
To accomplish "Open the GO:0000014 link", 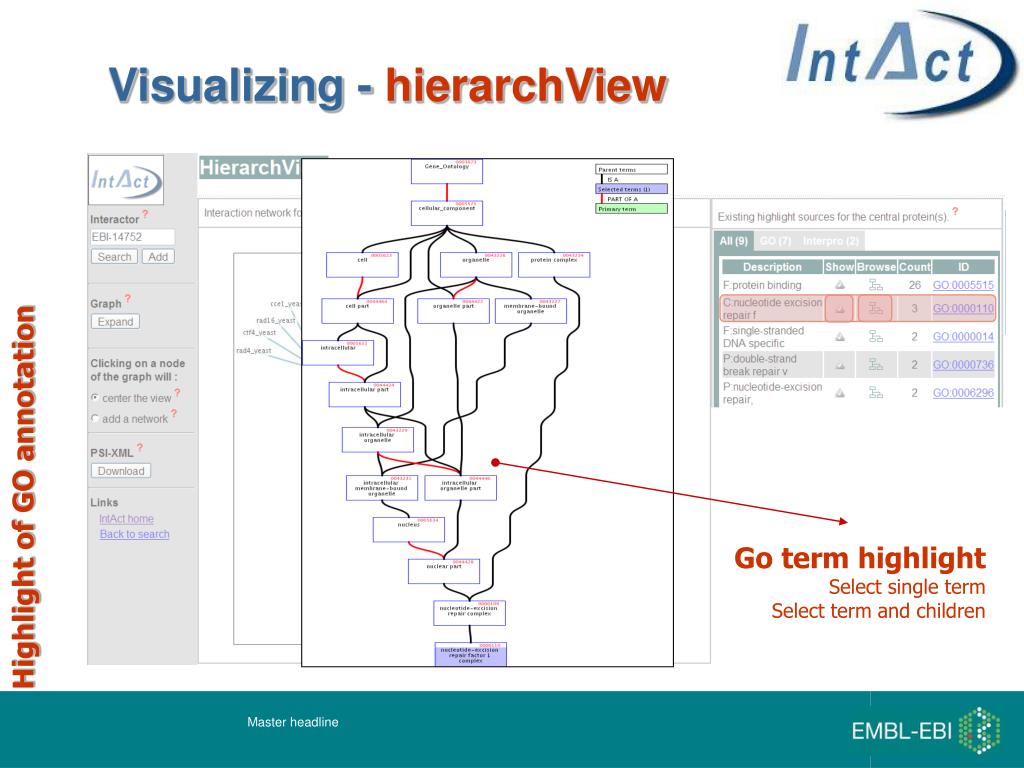I will click(x=963, y=336).
